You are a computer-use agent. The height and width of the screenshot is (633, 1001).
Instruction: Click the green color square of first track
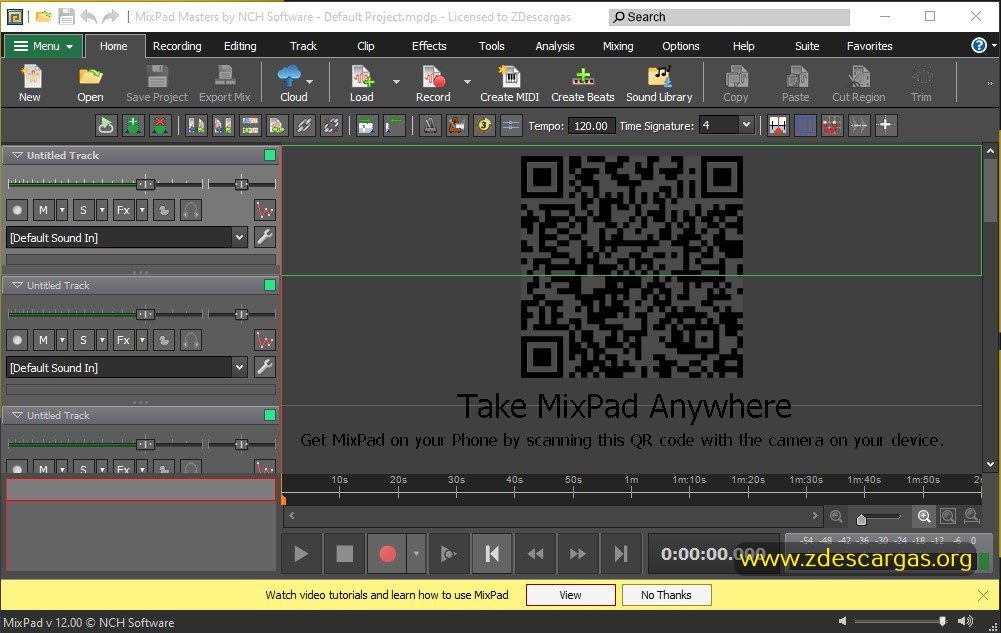pos(270,155)
